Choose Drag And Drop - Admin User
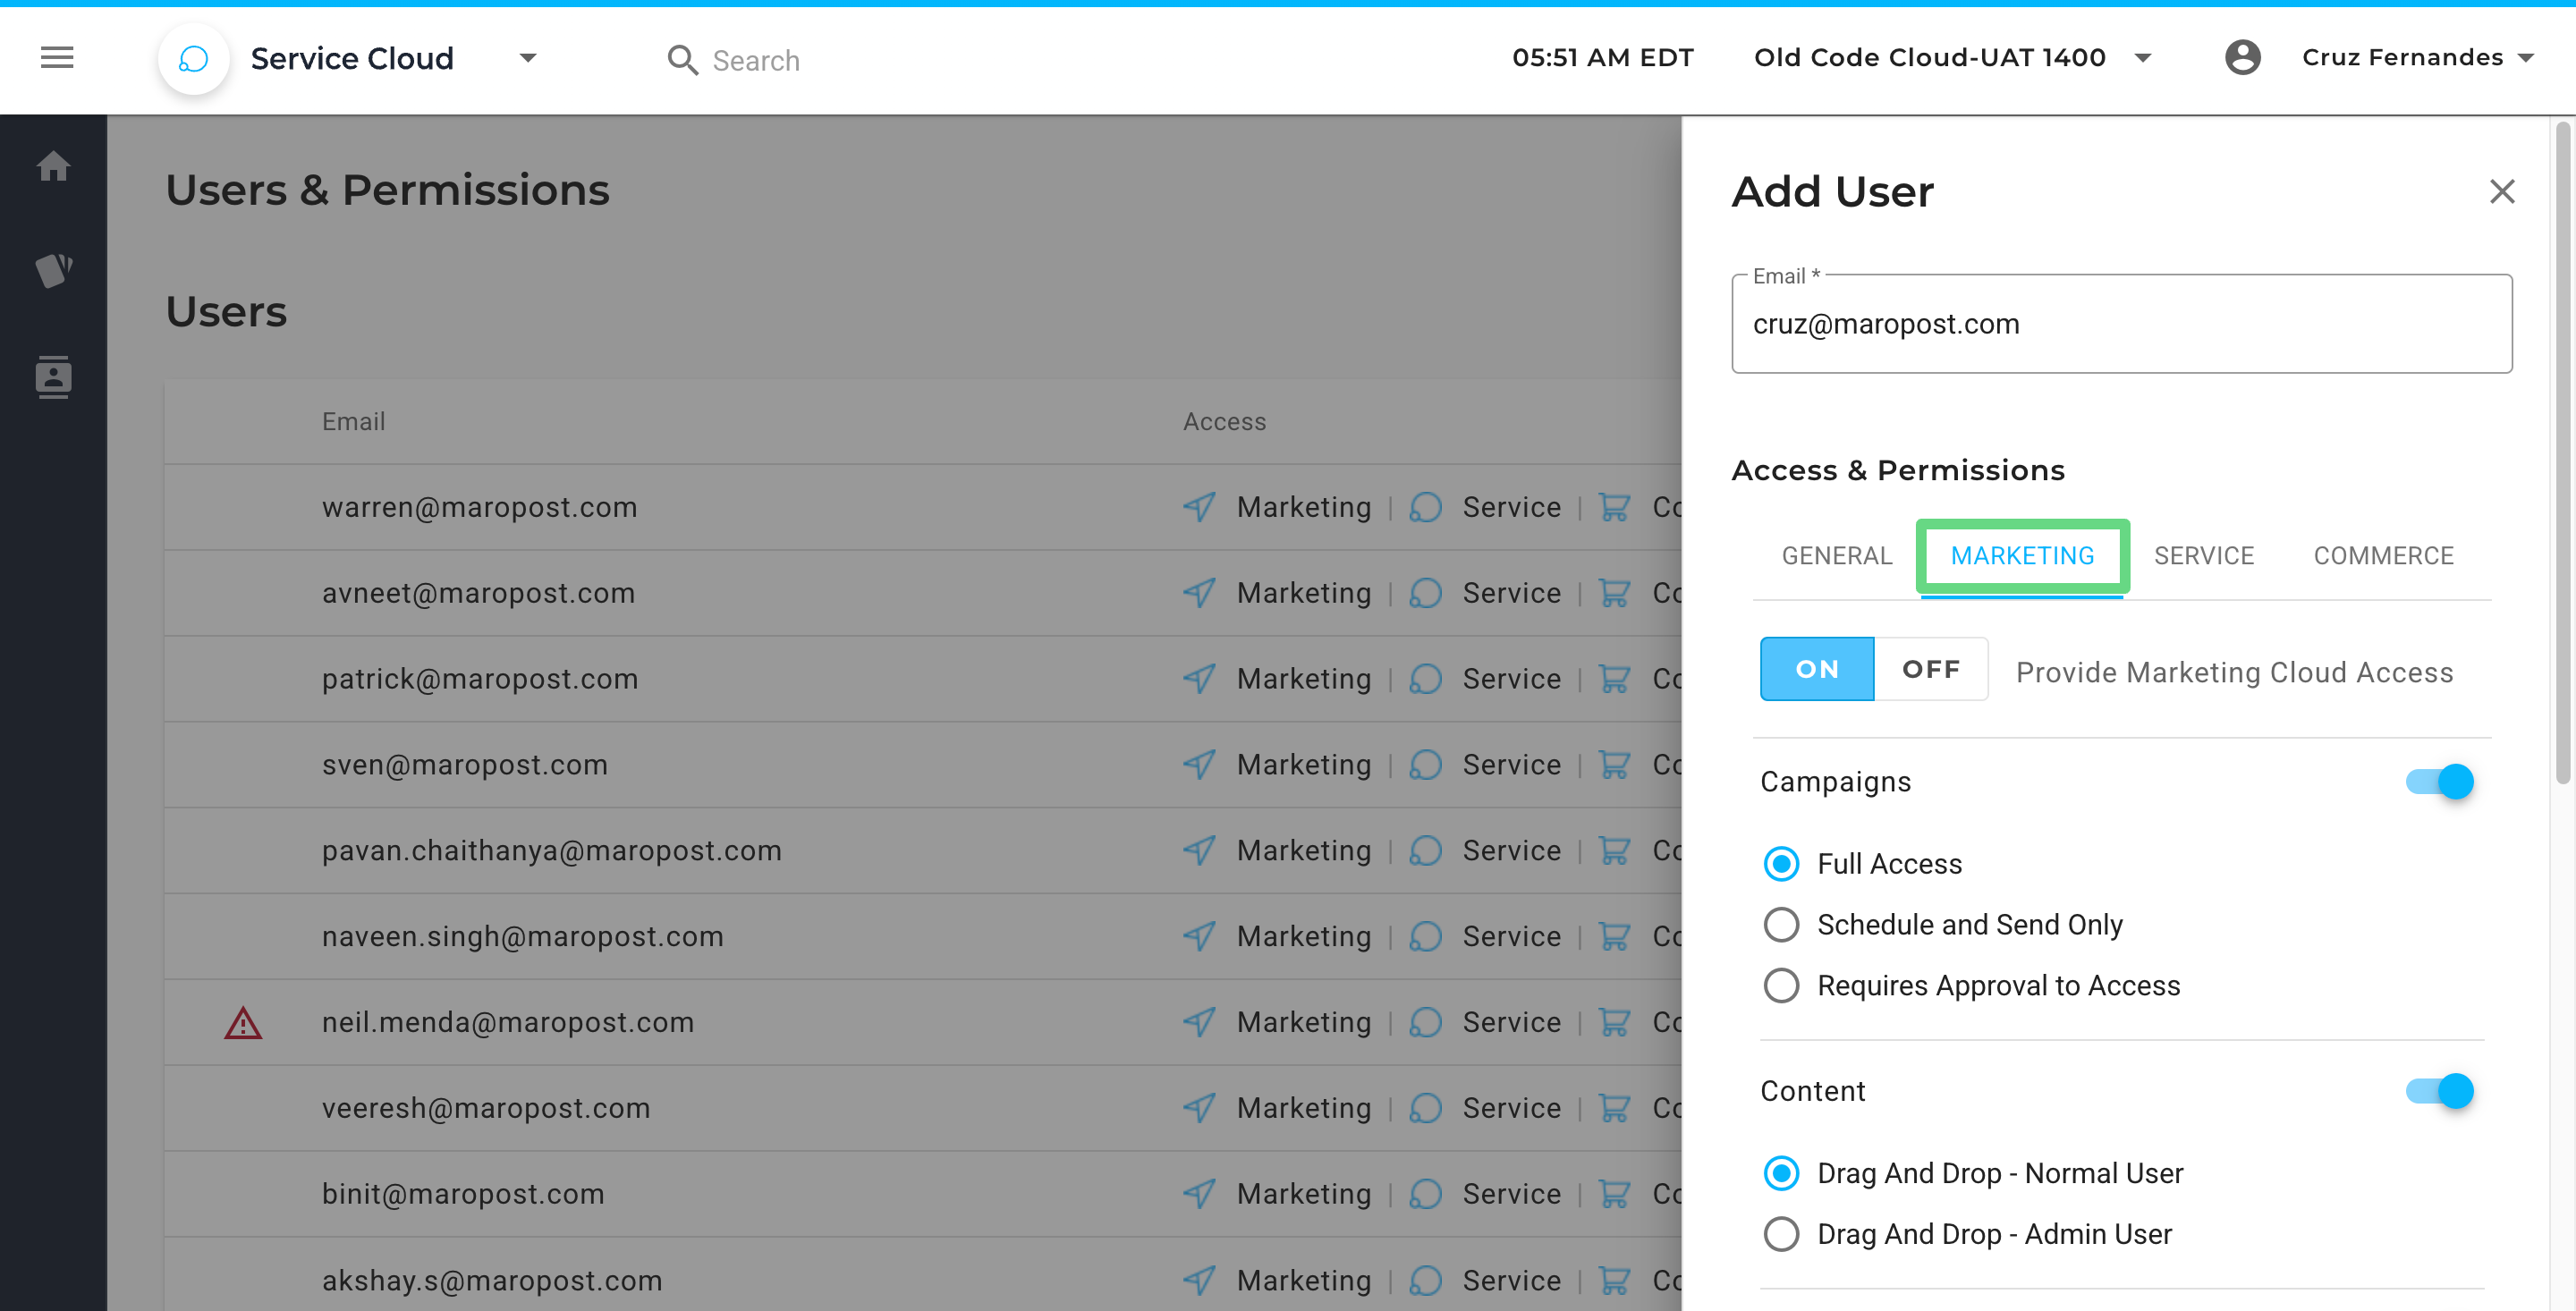This screenshot has width=2576, height=1311. 1781,1234
